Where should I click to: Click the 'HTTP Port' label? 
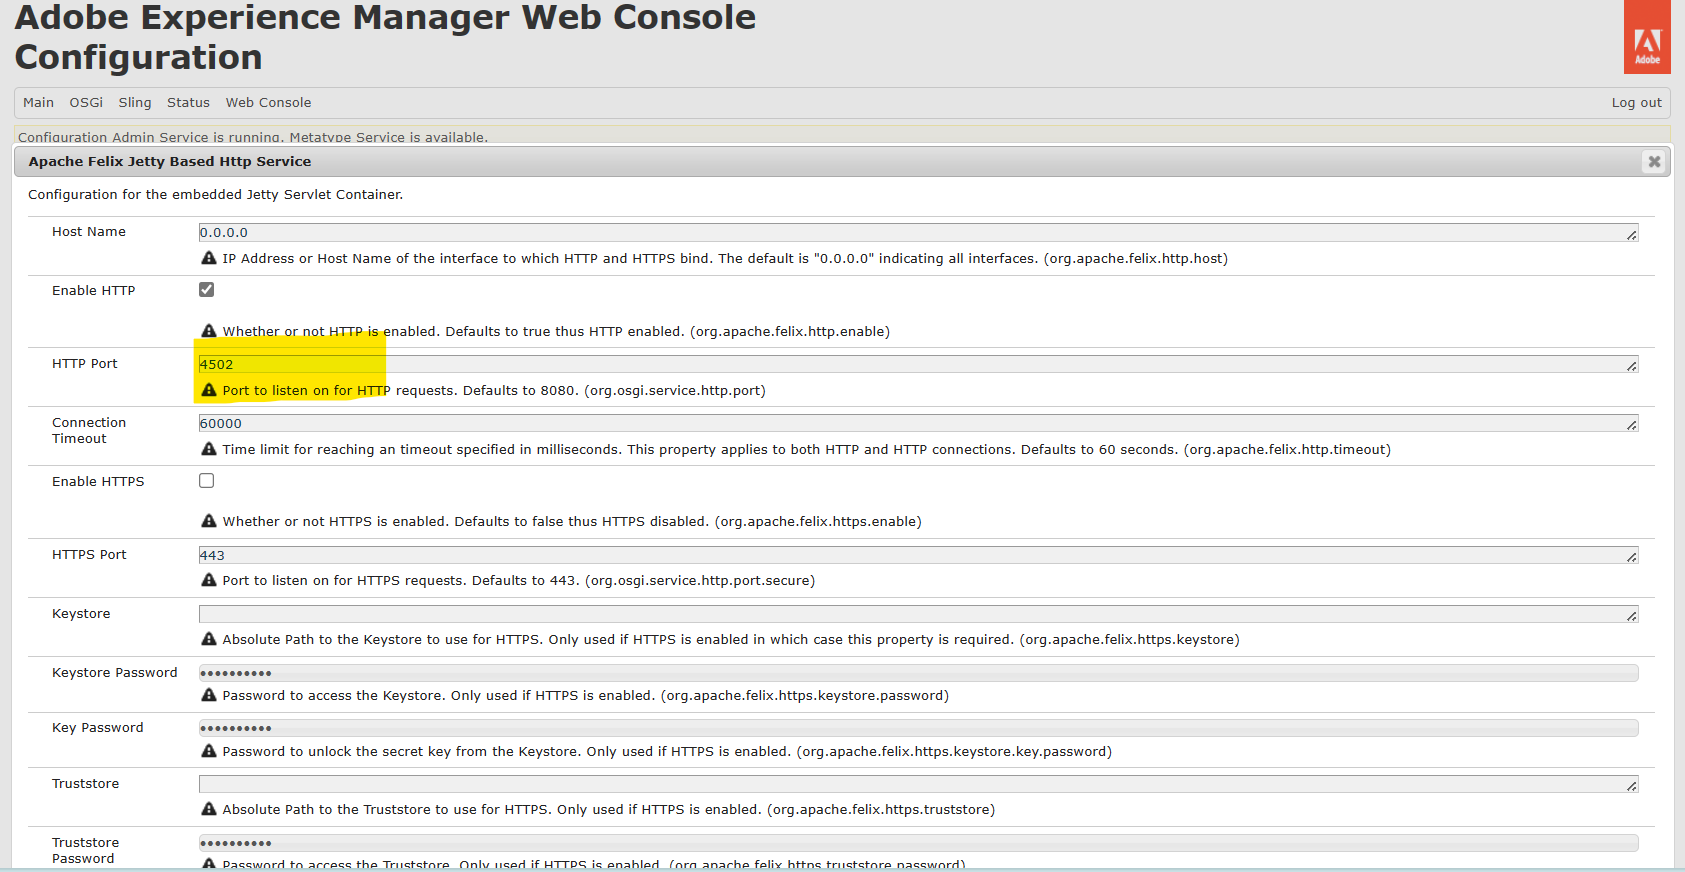[x=85, y=363]
